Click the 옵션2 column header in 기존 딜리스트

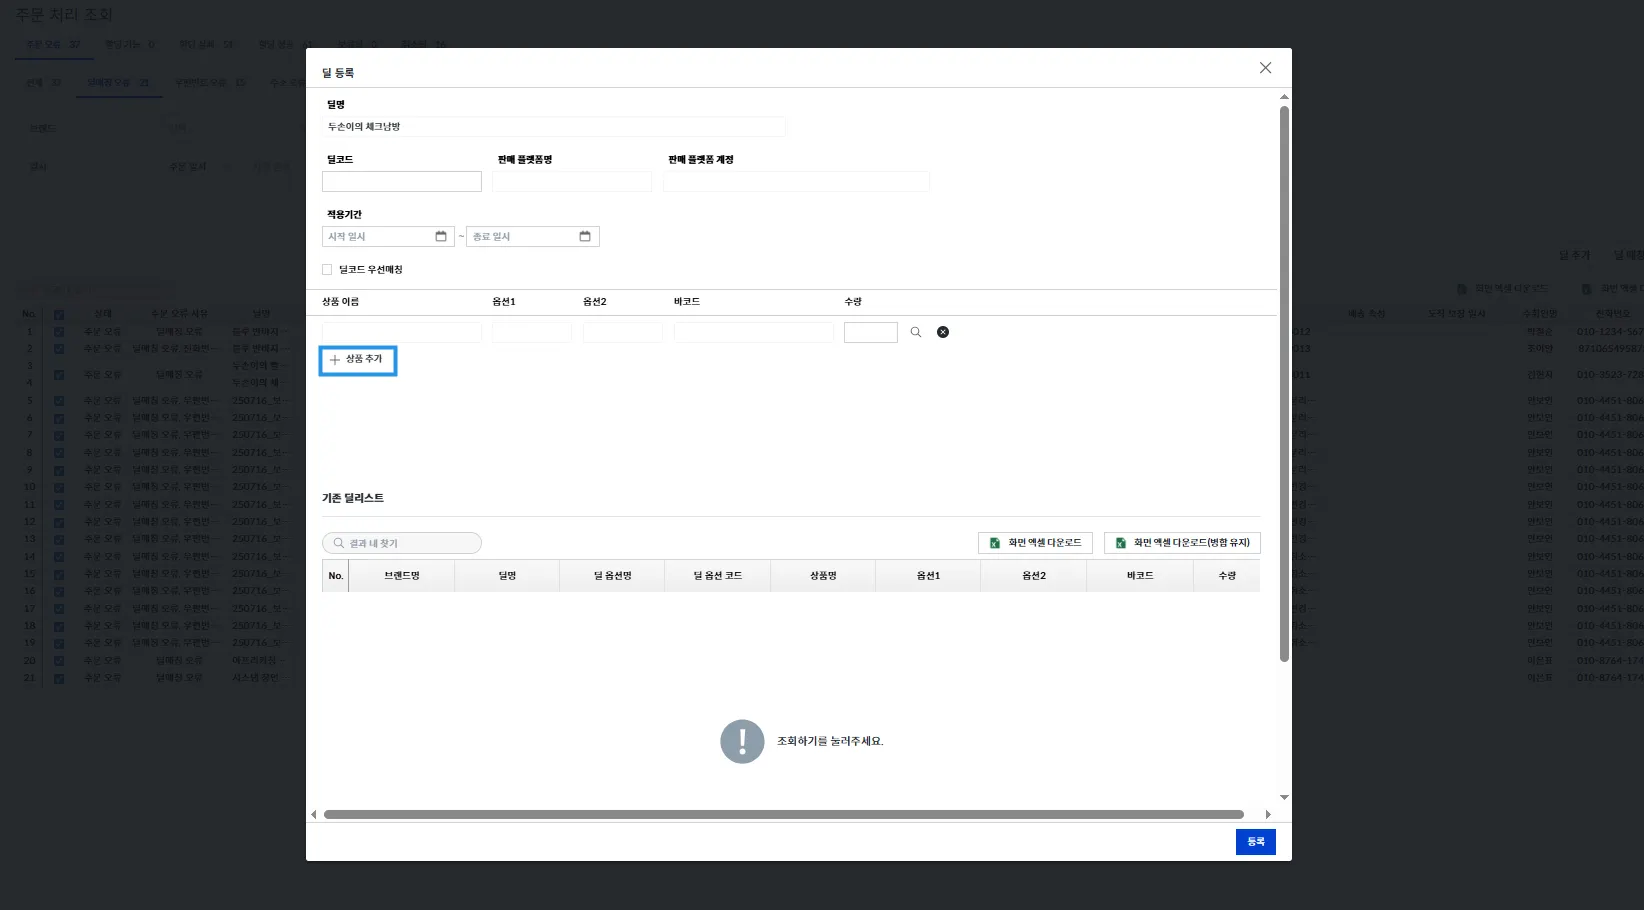(1034, 576)
